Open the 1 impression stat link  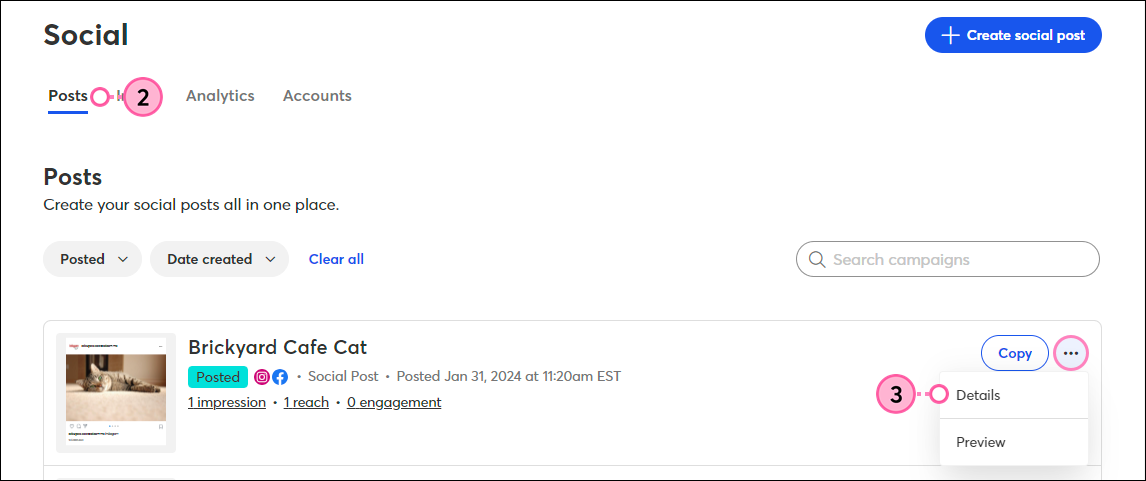pos(227,402)
